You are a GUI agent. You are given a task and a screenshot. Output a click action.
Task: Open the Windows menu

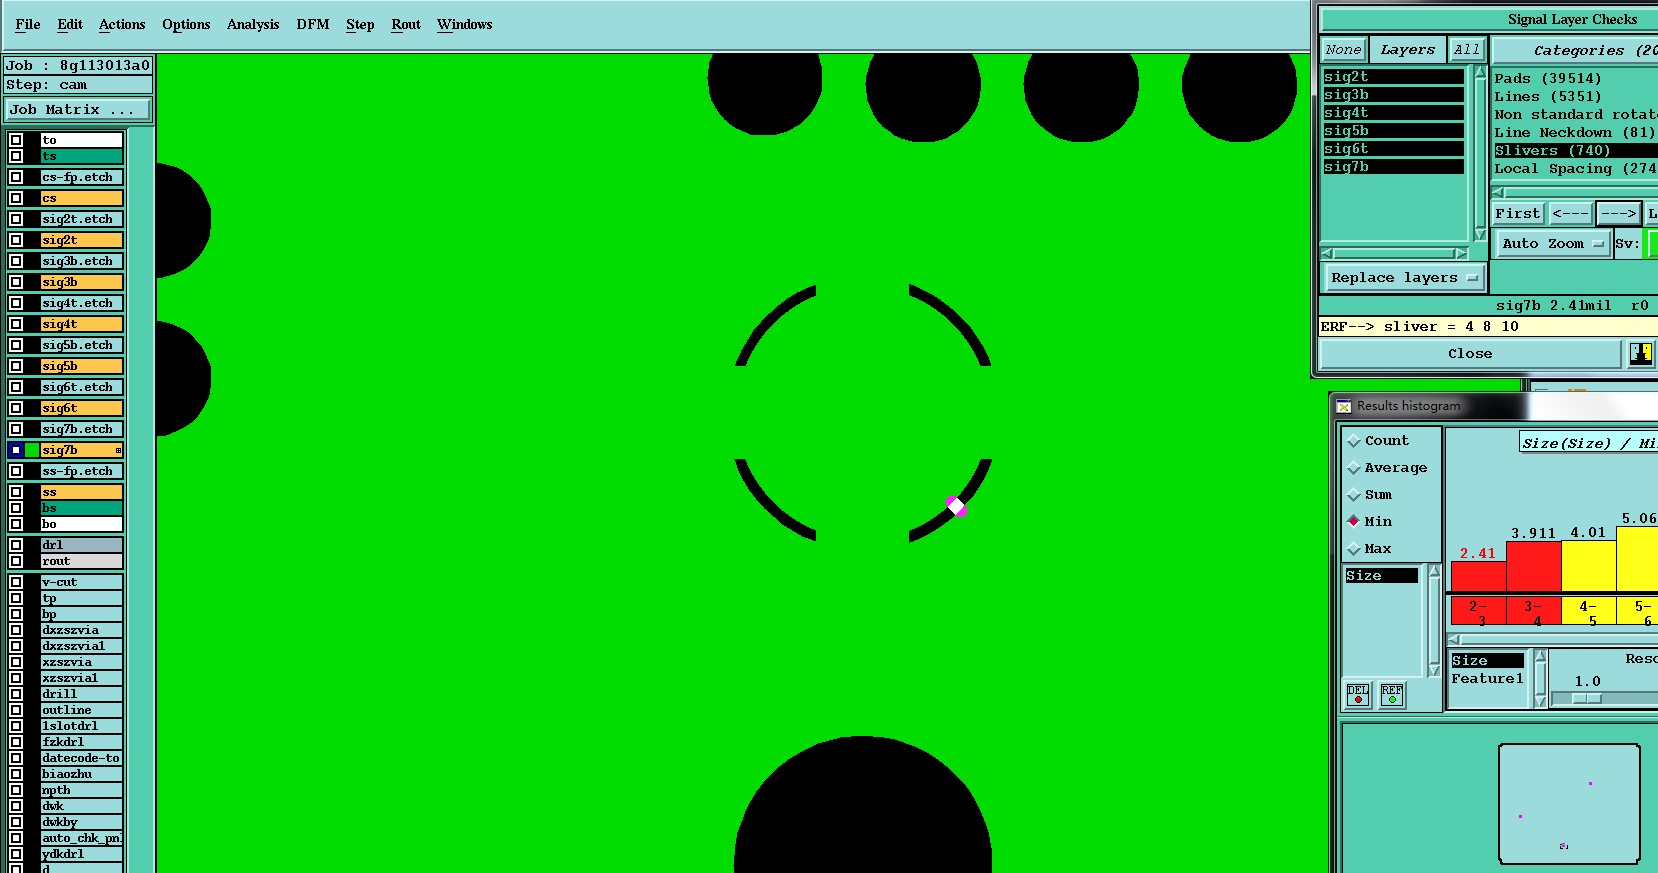coord(465,24)
